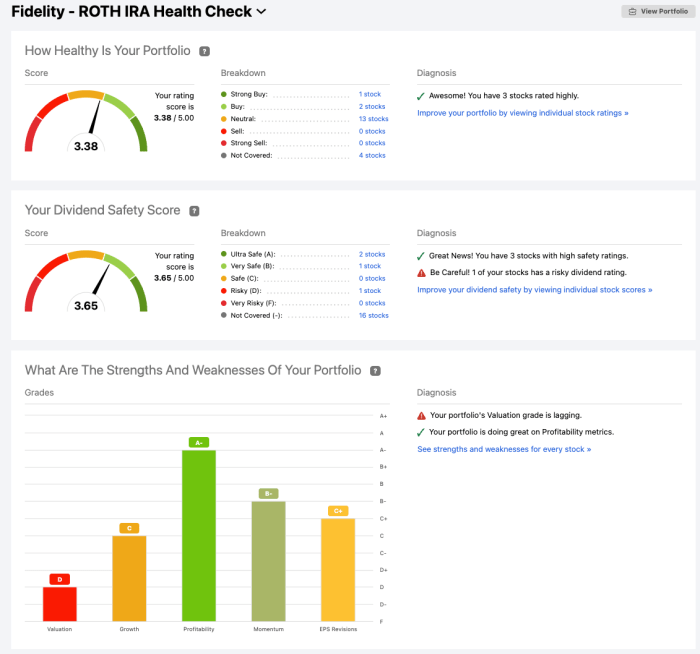This screenshot has height=654, width=700.
Task: Click the EPS Revisions axis label
Action: 338,629
